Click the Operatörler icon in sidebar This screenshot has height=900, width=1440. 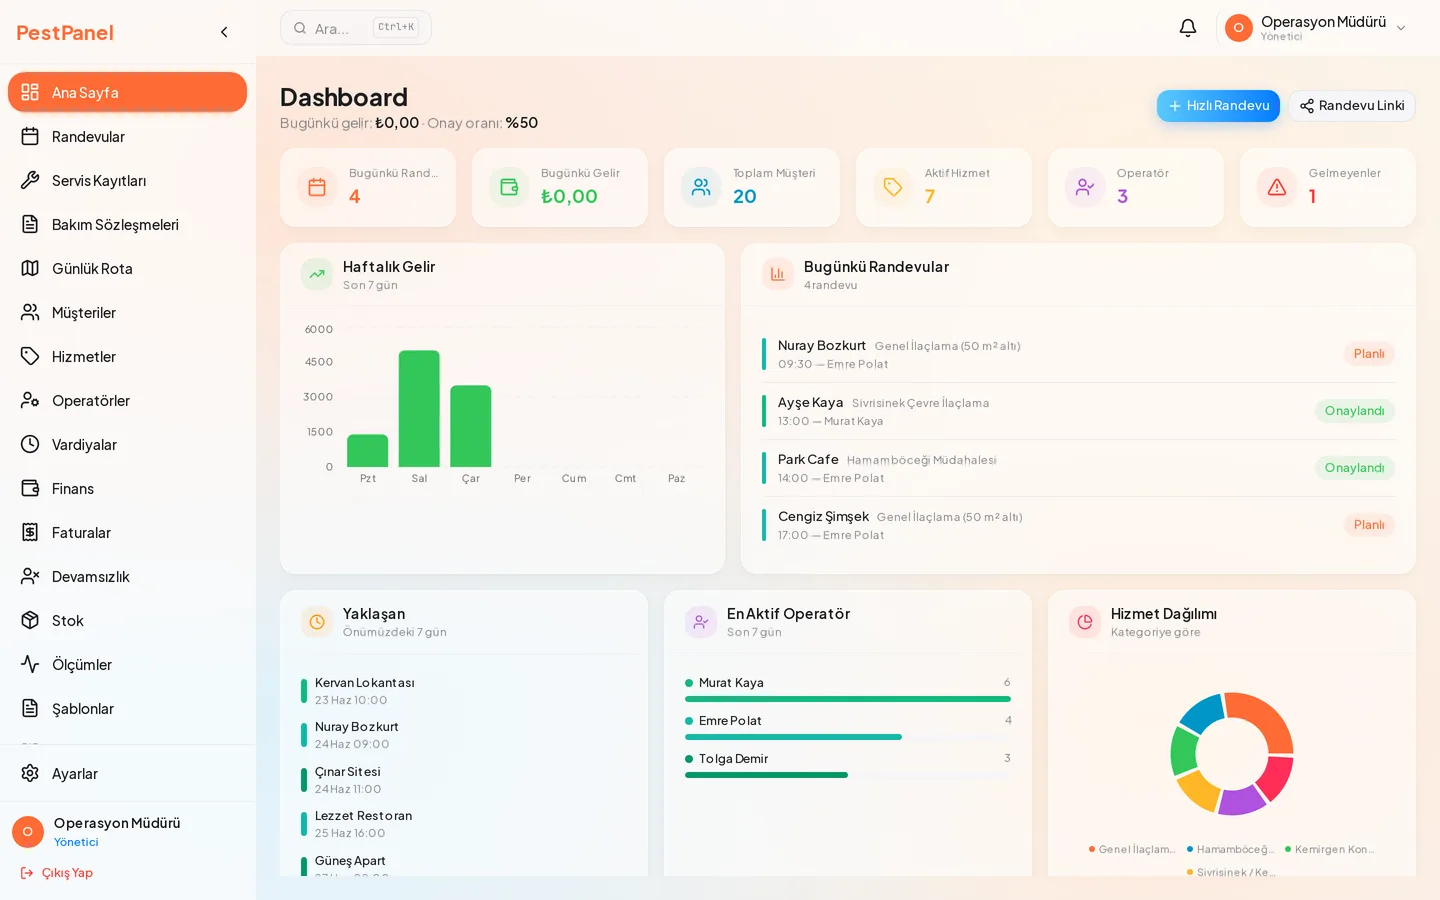pos(30,400)
